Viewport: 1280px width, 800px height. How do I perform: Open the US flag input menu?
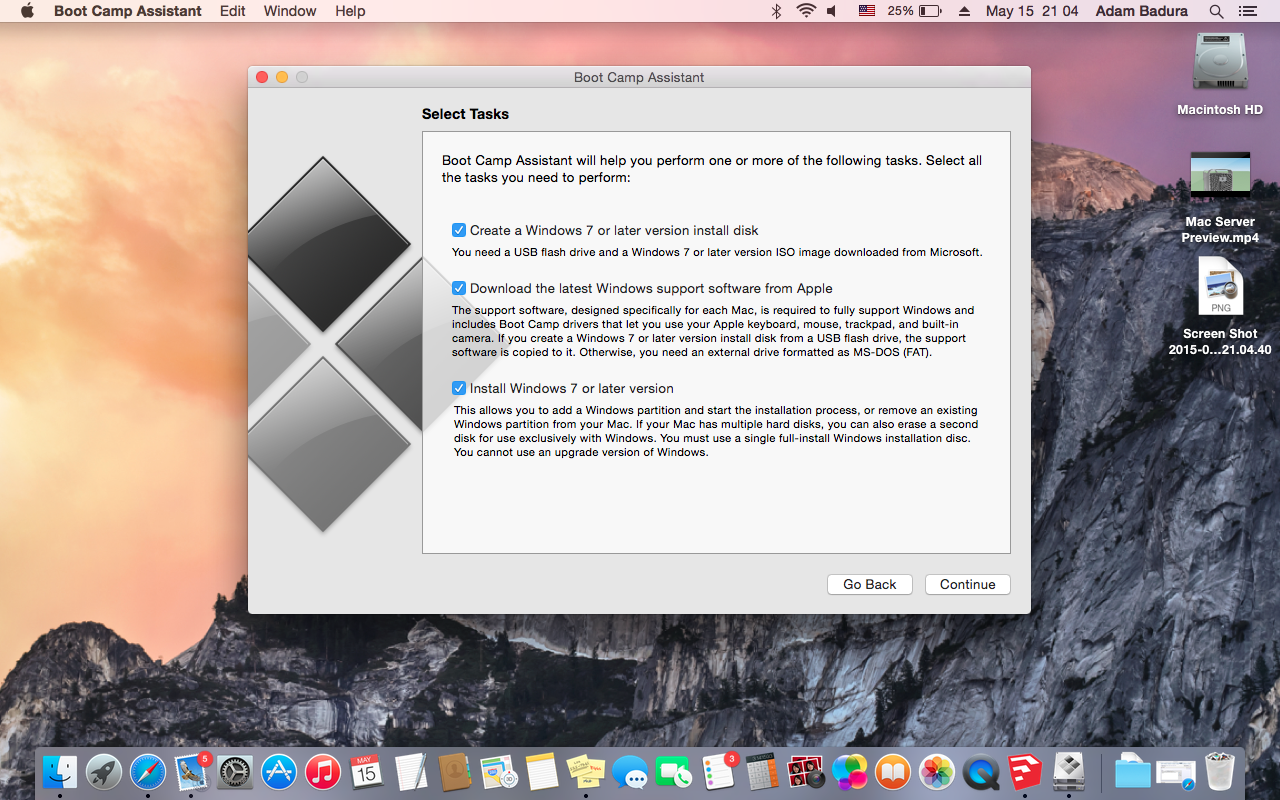(x=867, y=11)
